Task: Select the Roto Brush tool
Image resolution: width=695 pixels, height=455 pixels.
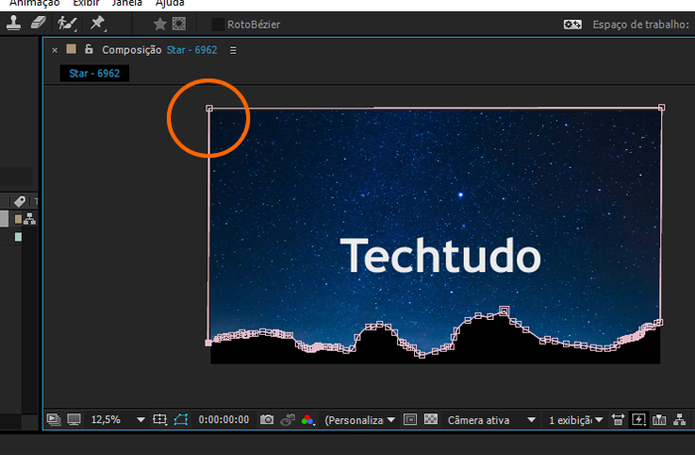Action: [67, 23]
